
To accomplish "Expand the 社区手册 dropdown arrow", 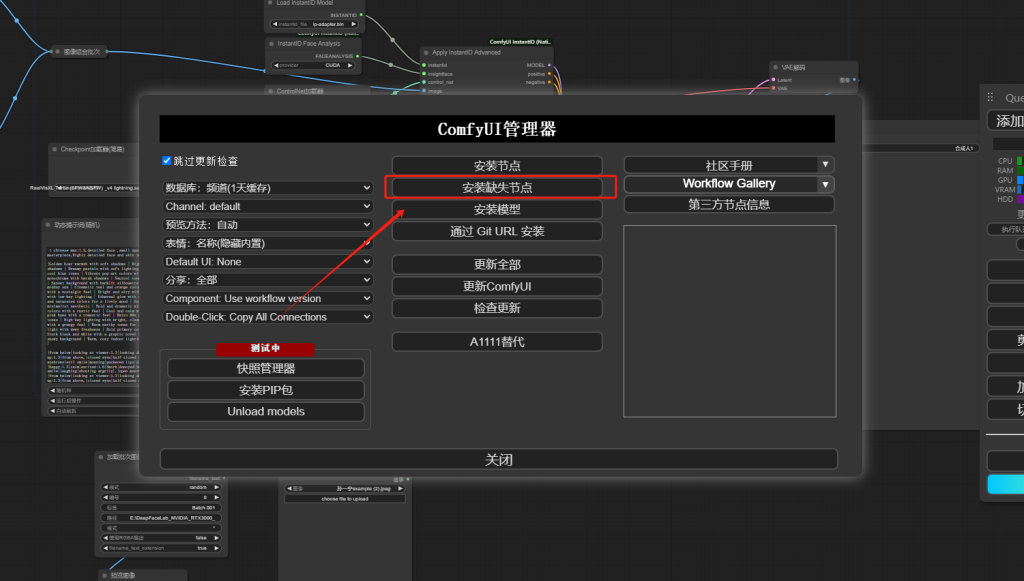I will point(825,165).
